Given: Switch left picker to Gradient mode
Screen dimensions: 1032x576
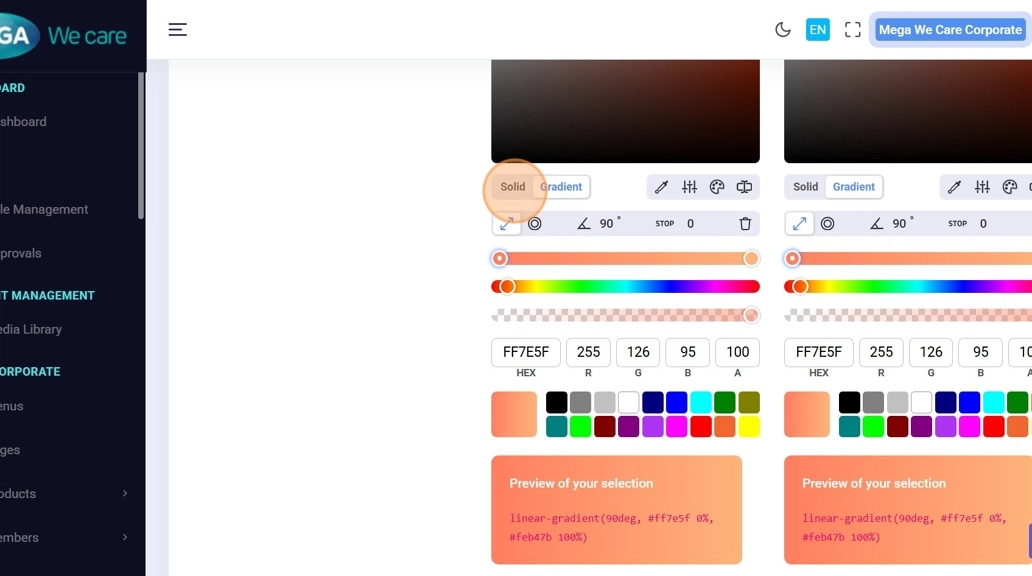Looking at the screenshot, I should point(561,187).
